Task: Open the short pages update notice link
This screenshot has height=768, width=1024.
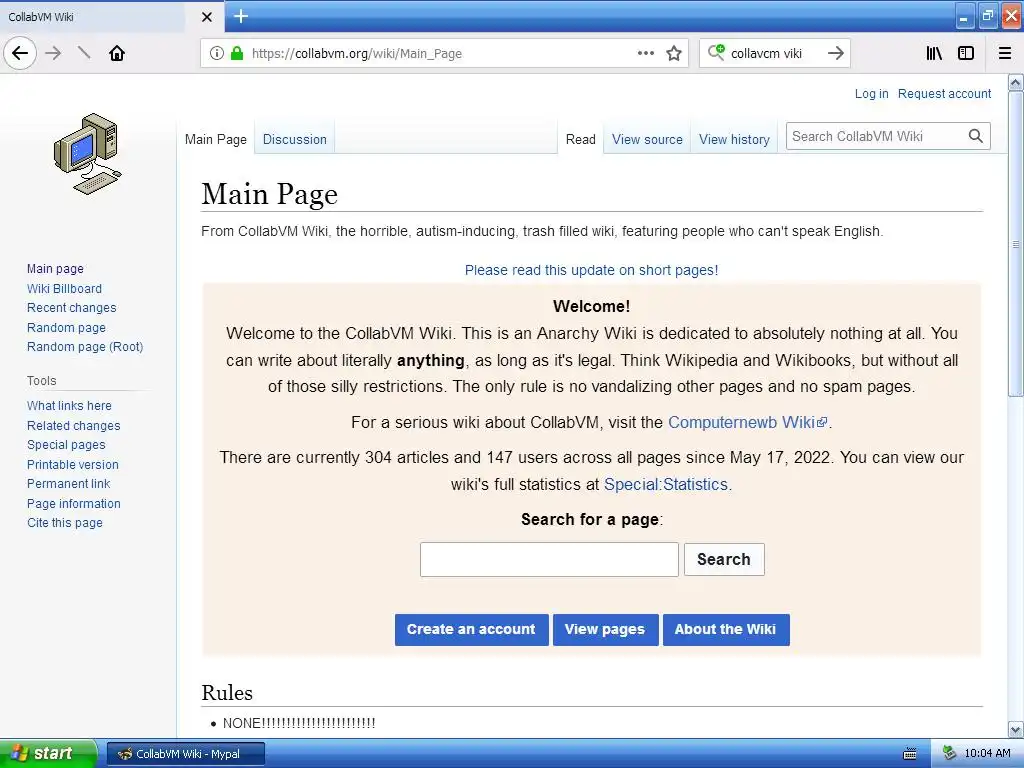Action: pos(591,270)
